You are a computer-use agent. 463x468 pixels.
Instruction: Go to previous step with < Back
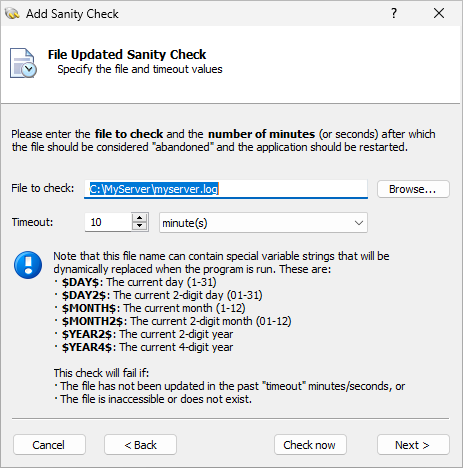click(140, 445)
